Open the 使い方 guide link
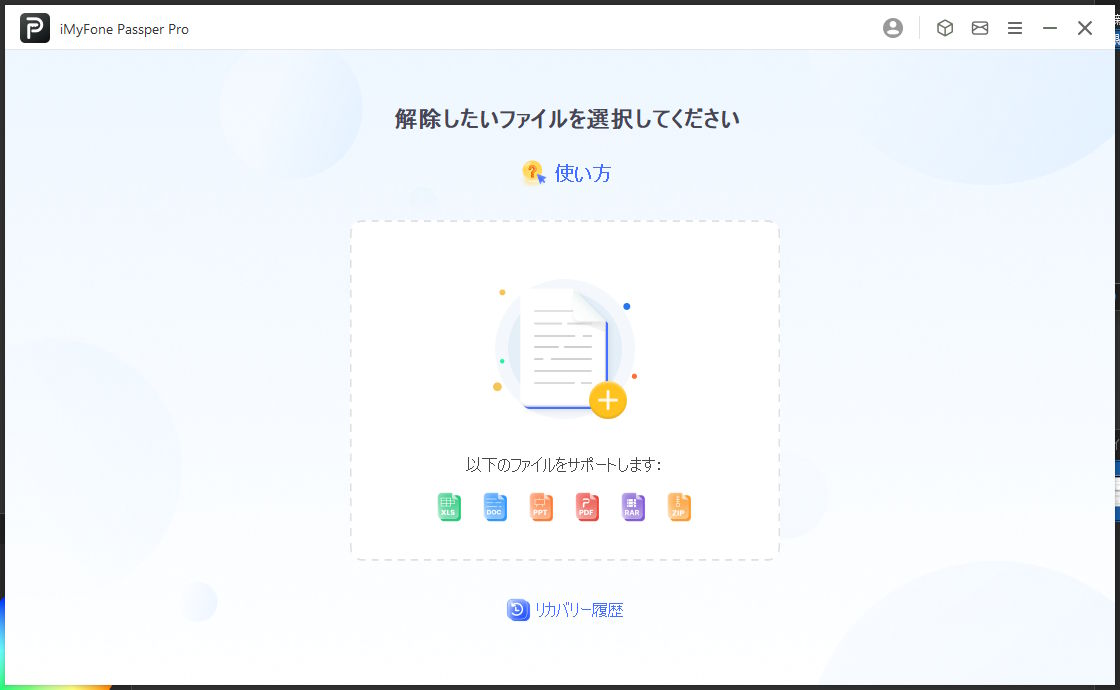The image size is (1120, 690). pyautogui.click(x=582, y=173)
